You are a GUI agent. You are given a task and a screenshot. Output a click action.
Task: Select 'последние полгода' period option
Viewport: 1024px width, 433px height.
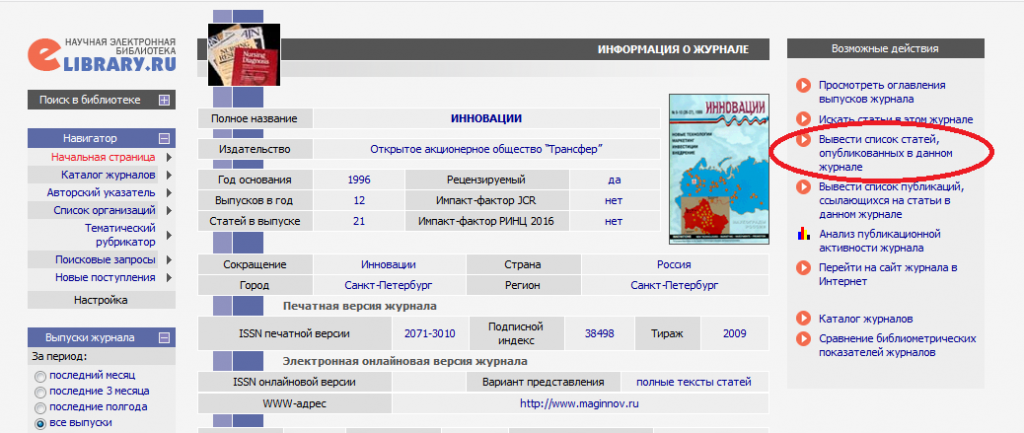click(40, 408)
